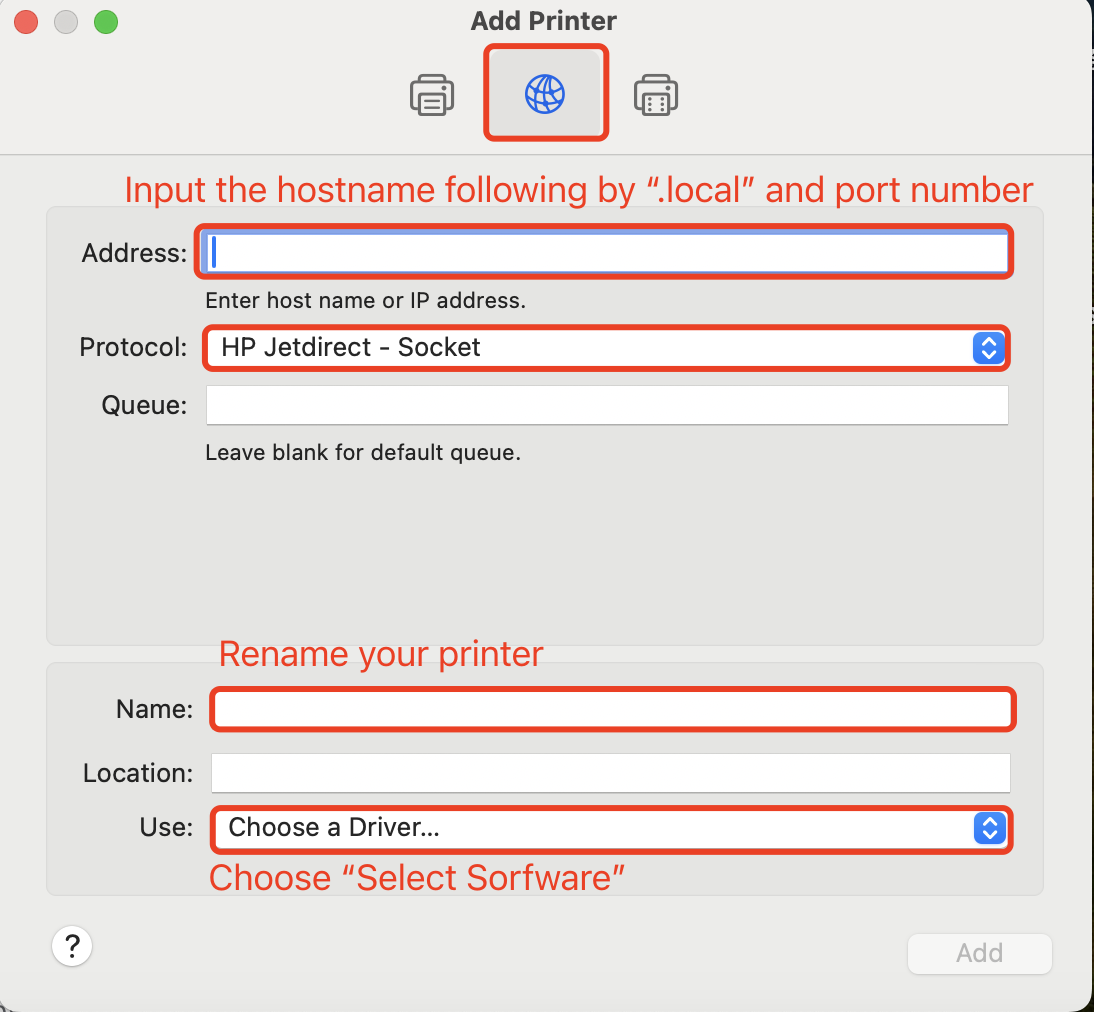Switch to the IP printer configuration tab

pyautogui.click(x=546, y=92)
